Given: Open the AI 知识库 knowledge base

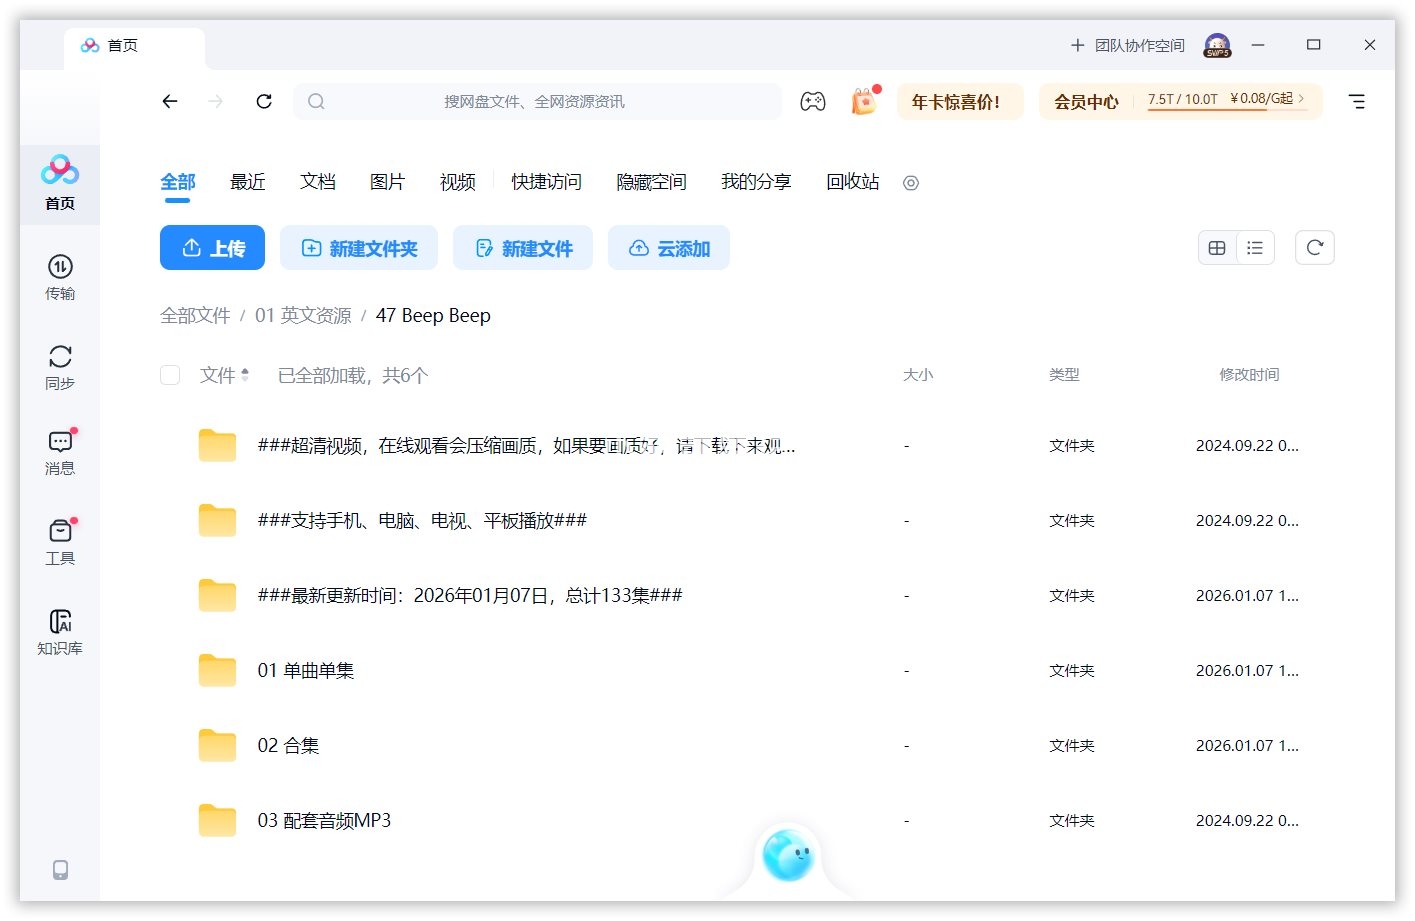Looking at the screenshot, I should click(60, 630).
